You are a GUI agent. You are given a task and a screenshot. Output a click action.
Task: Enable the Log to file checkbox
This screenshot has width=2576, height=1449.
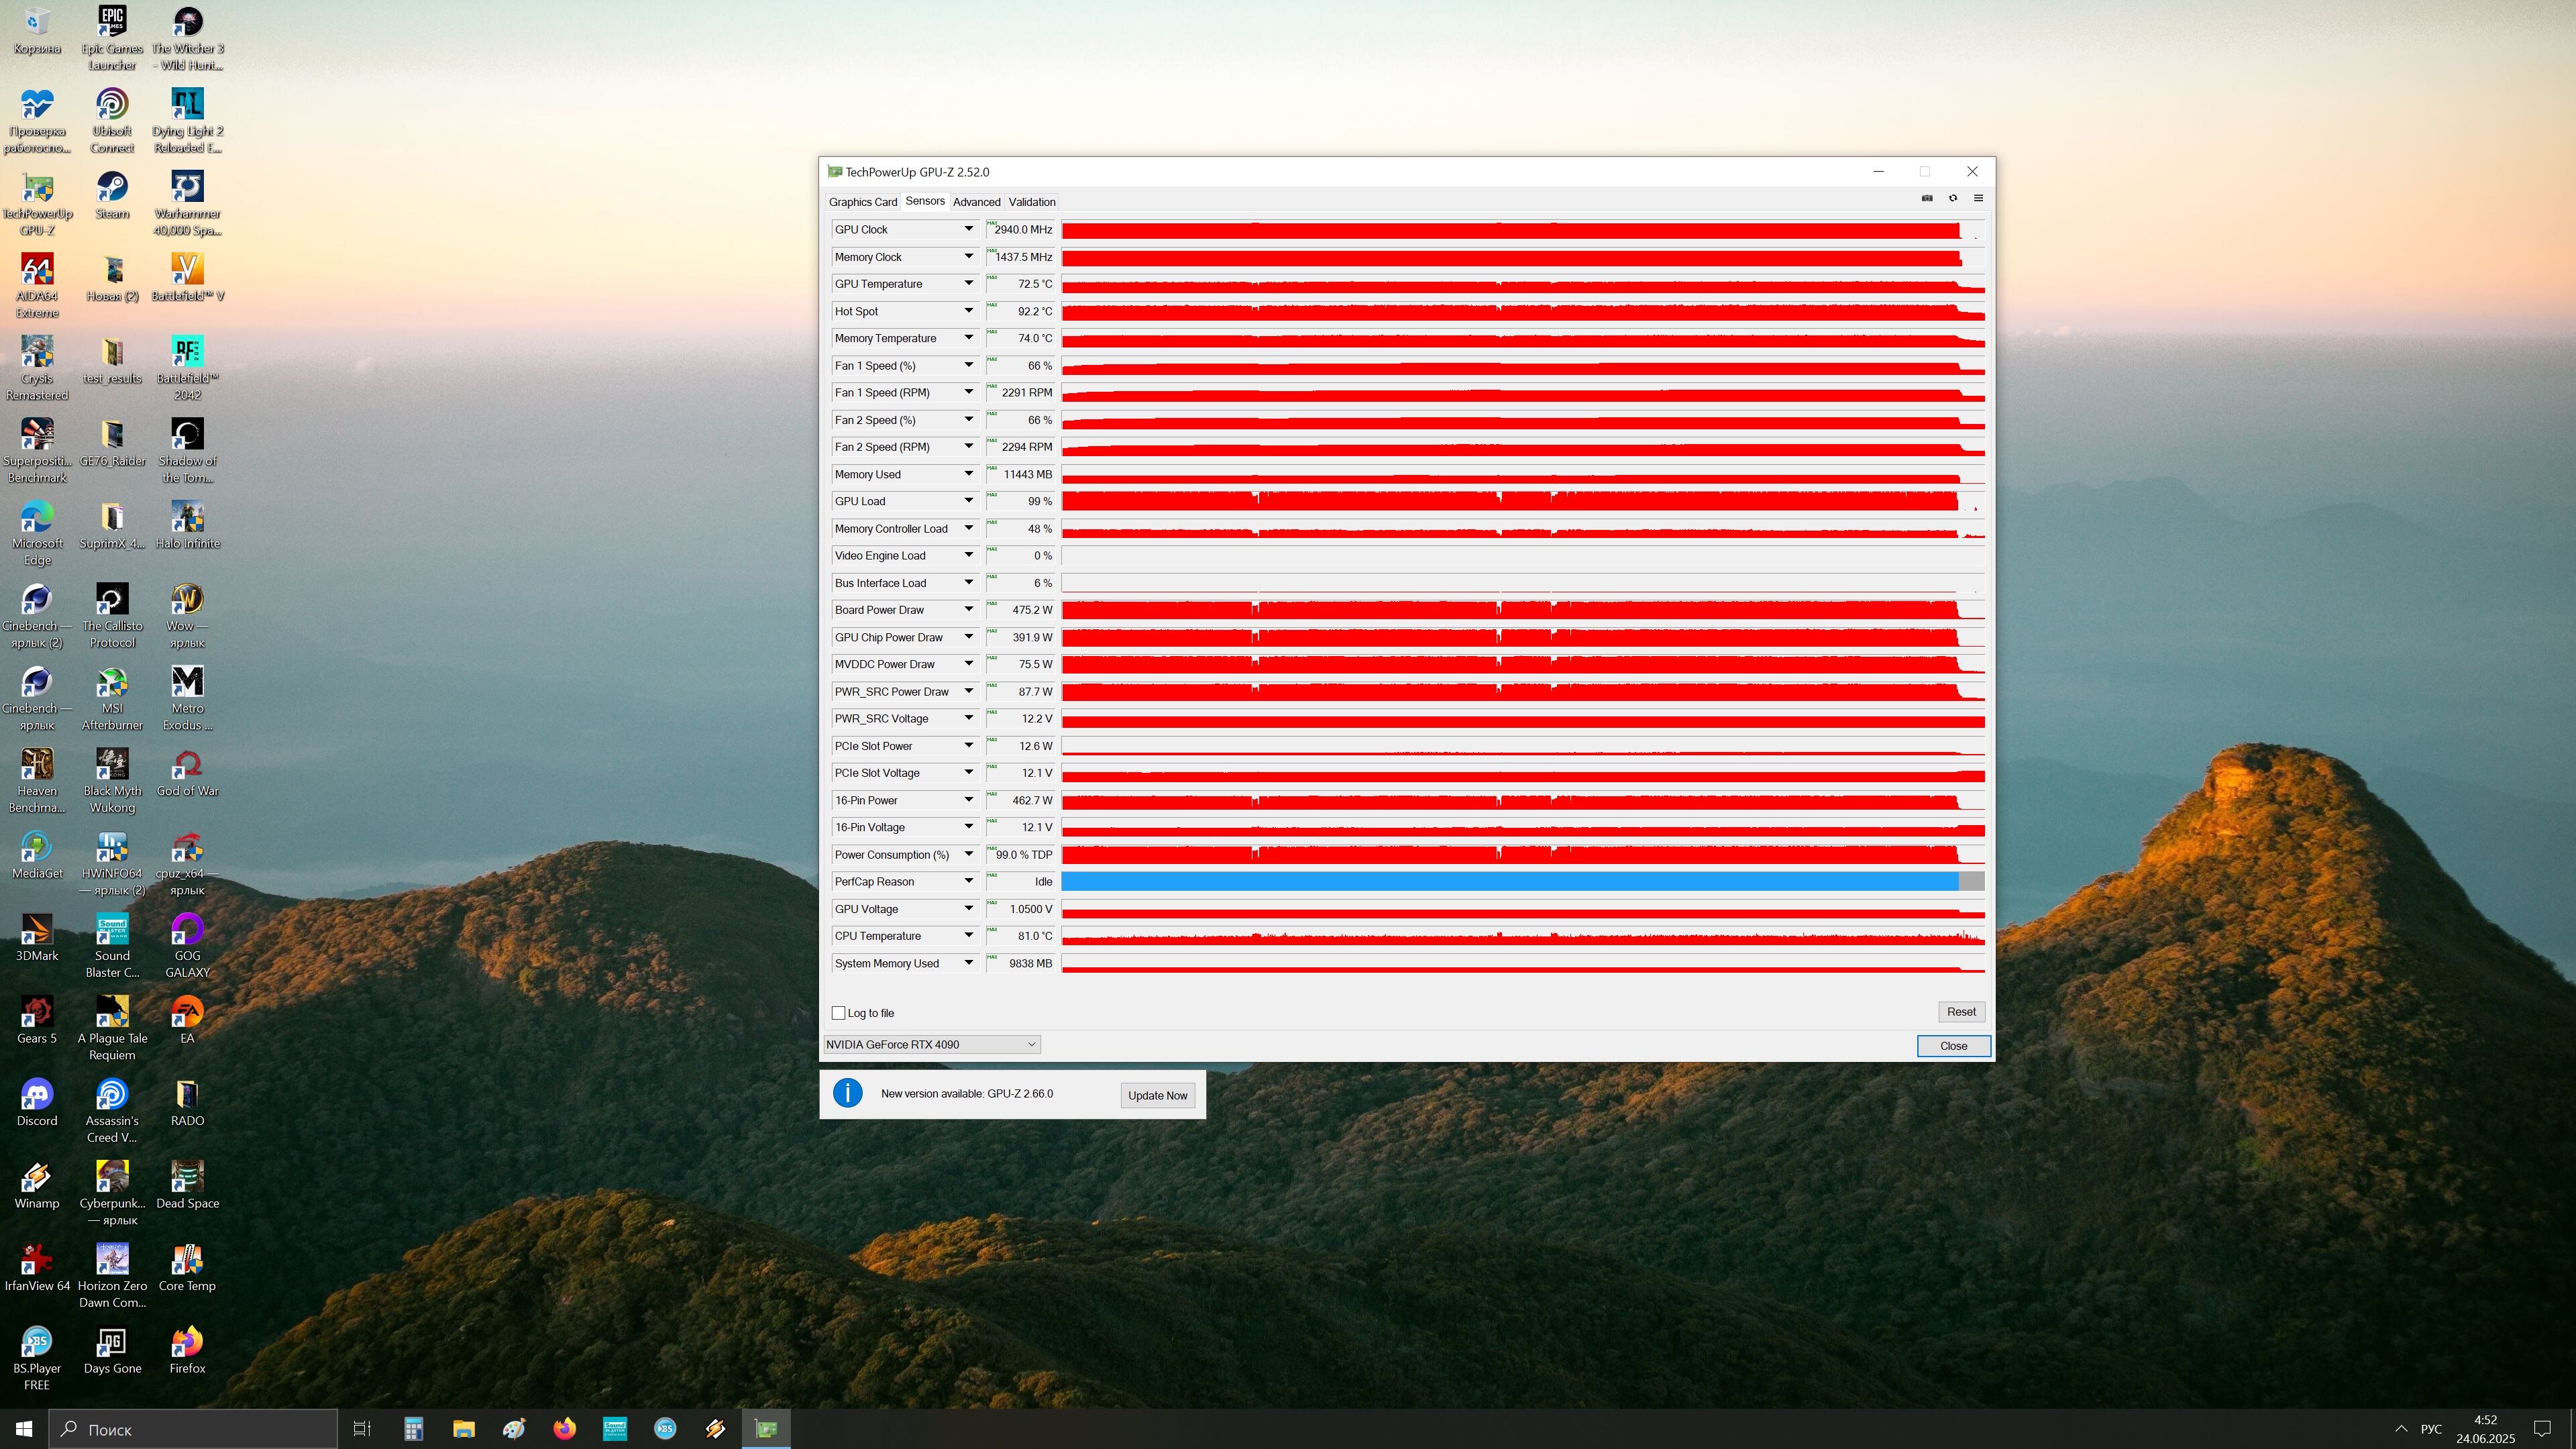click(x=838, y=1013)
